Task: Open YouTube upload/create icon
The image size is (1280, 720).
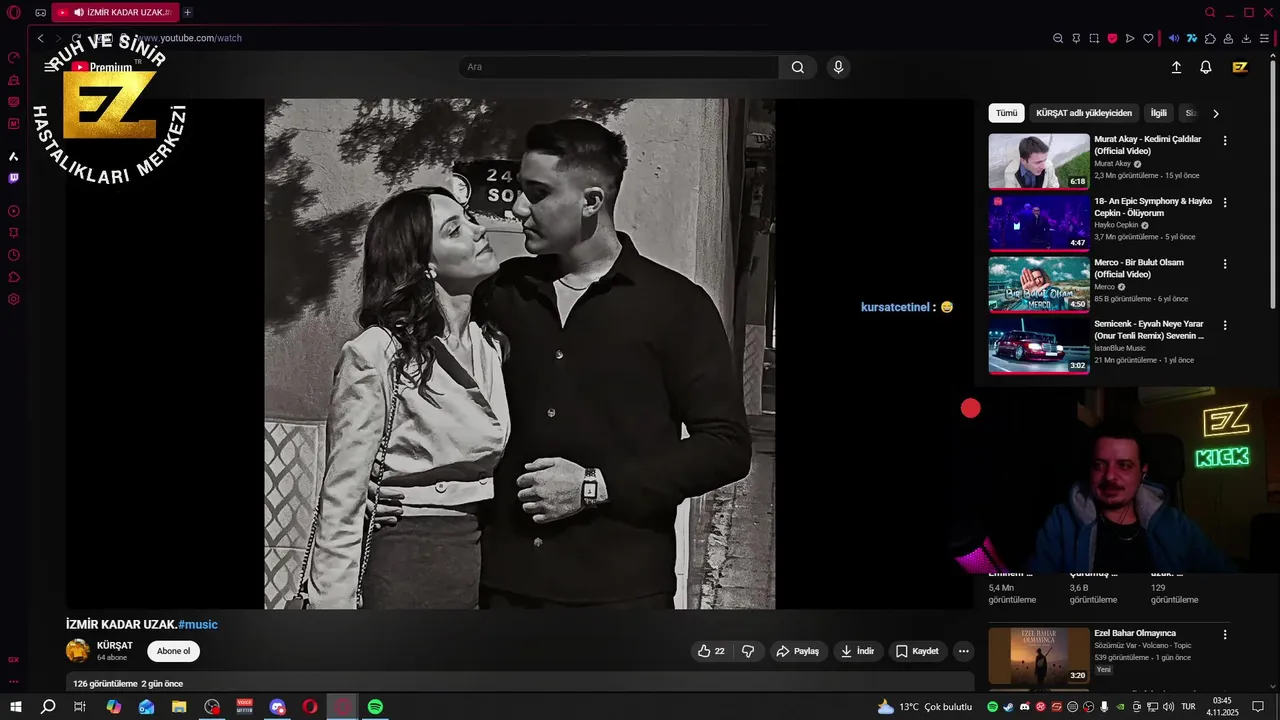Action: (x=1176, y=67)
